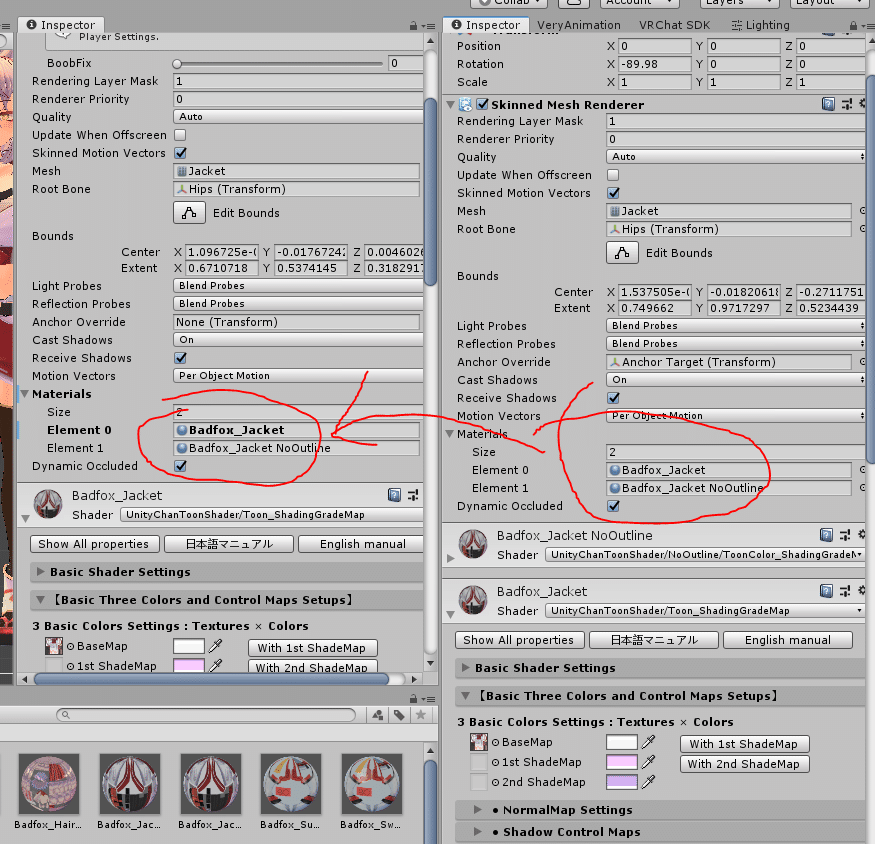875x844 pixels.
Task: Select Badfox_Hair material thumbnail in Project
Action: point(49,784)
